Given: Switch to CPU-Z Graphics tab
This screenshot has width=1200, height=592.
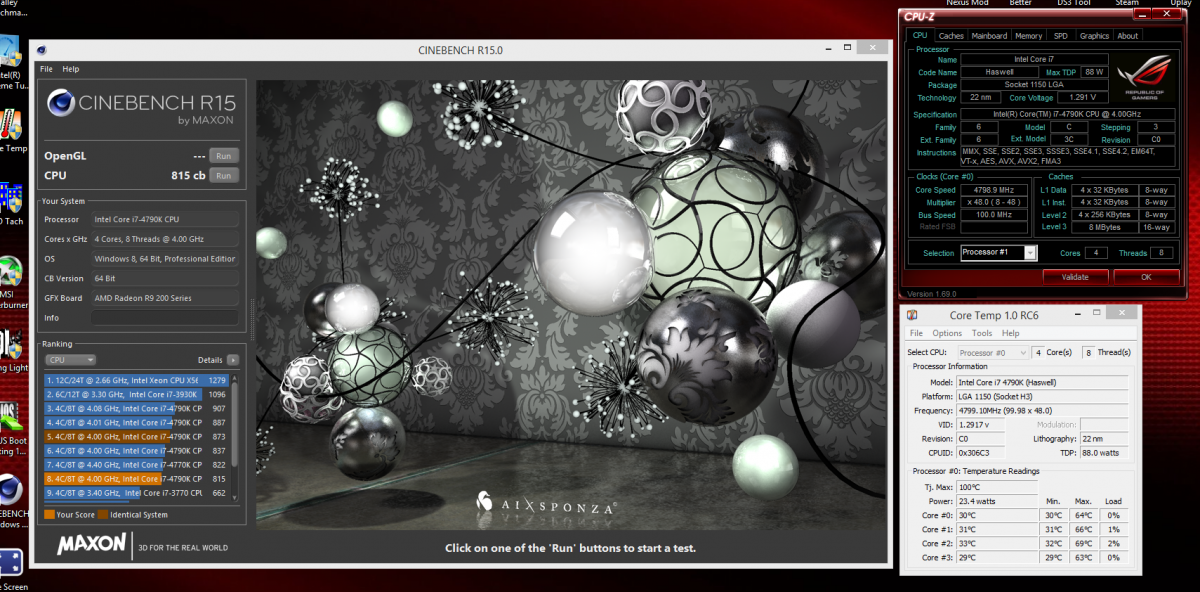Looking at the screenshot, I should point(1094,36).
